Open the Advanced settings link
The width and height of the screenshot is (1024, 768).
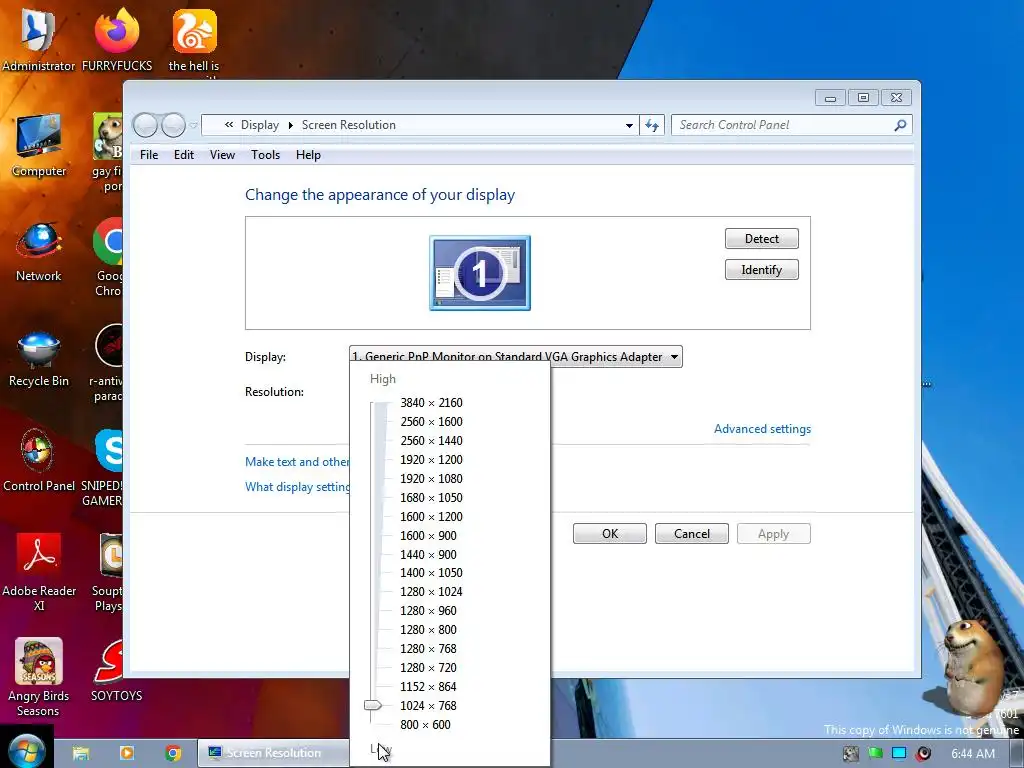click(x=762, y=429)
